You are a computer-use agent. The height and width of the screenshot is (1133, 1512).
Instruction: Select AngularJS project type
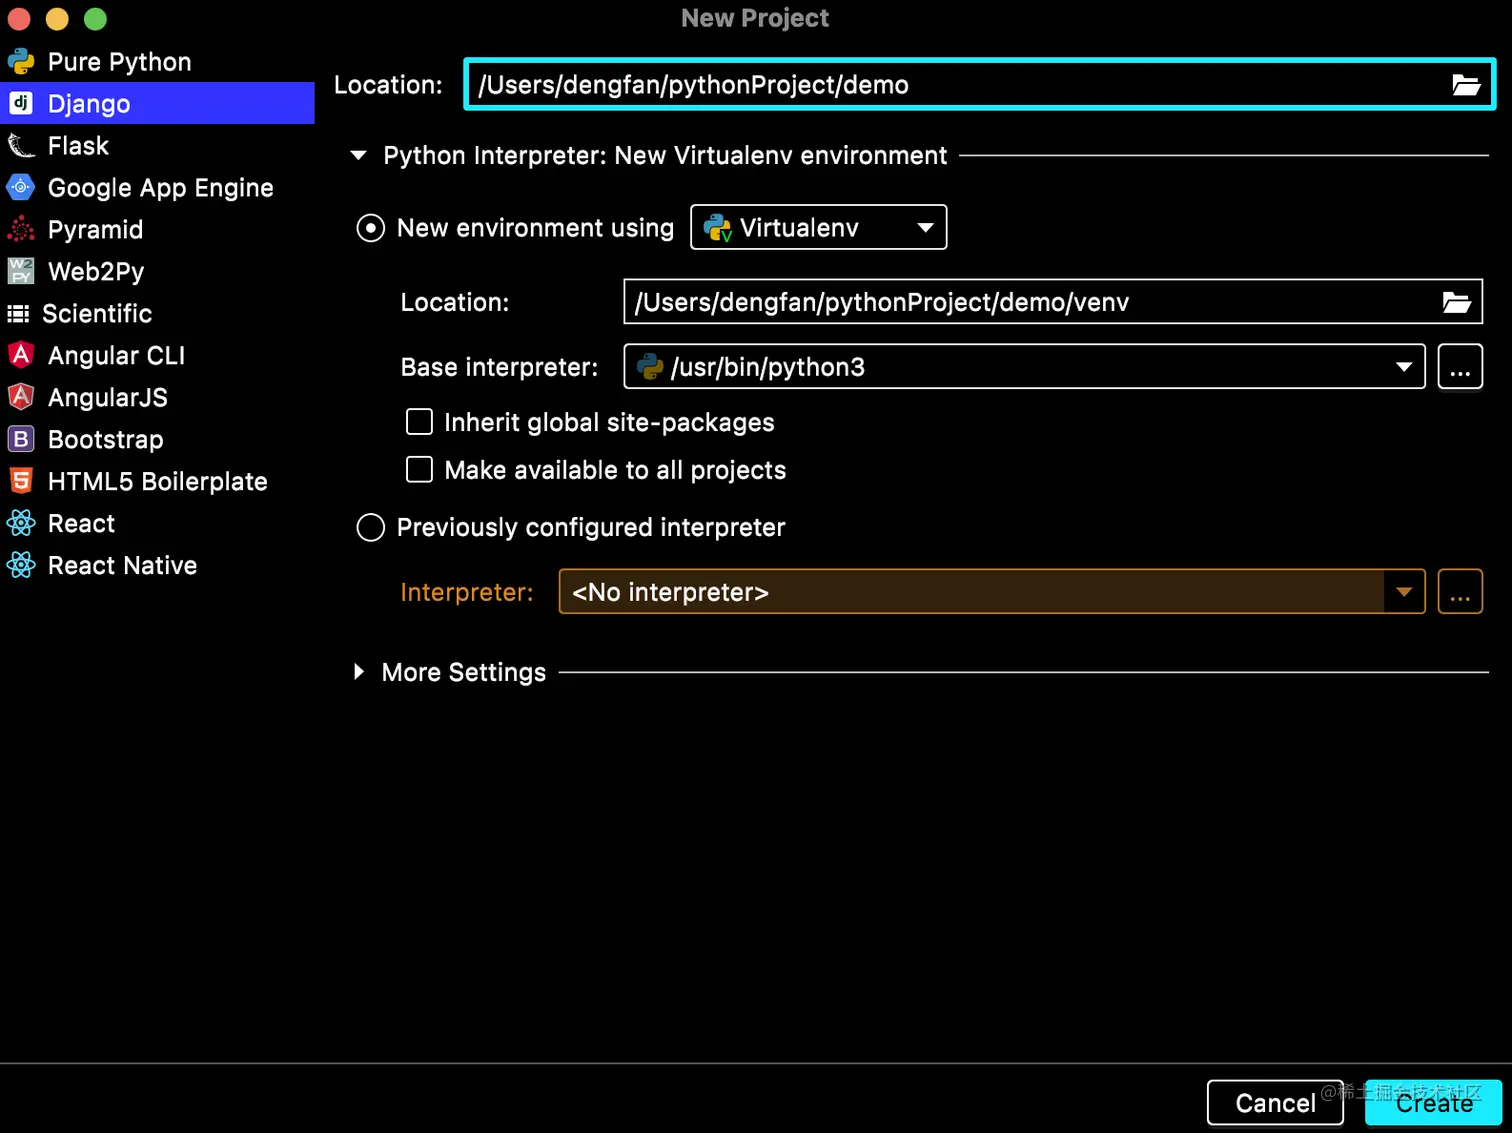[157, 397]
